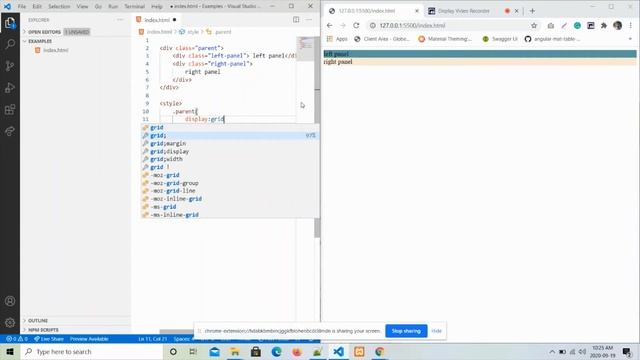
Task: Choose the "-moz-grid-group" suggestion
Action: pos(229,183)
